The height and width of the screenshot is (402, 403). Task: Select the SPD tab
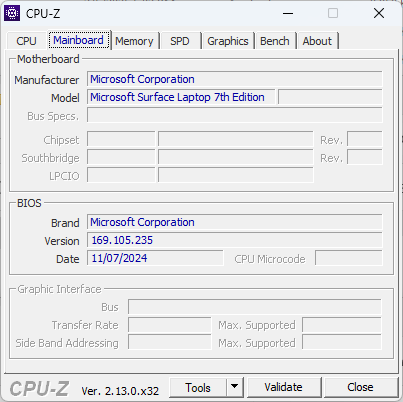point(180,41)
